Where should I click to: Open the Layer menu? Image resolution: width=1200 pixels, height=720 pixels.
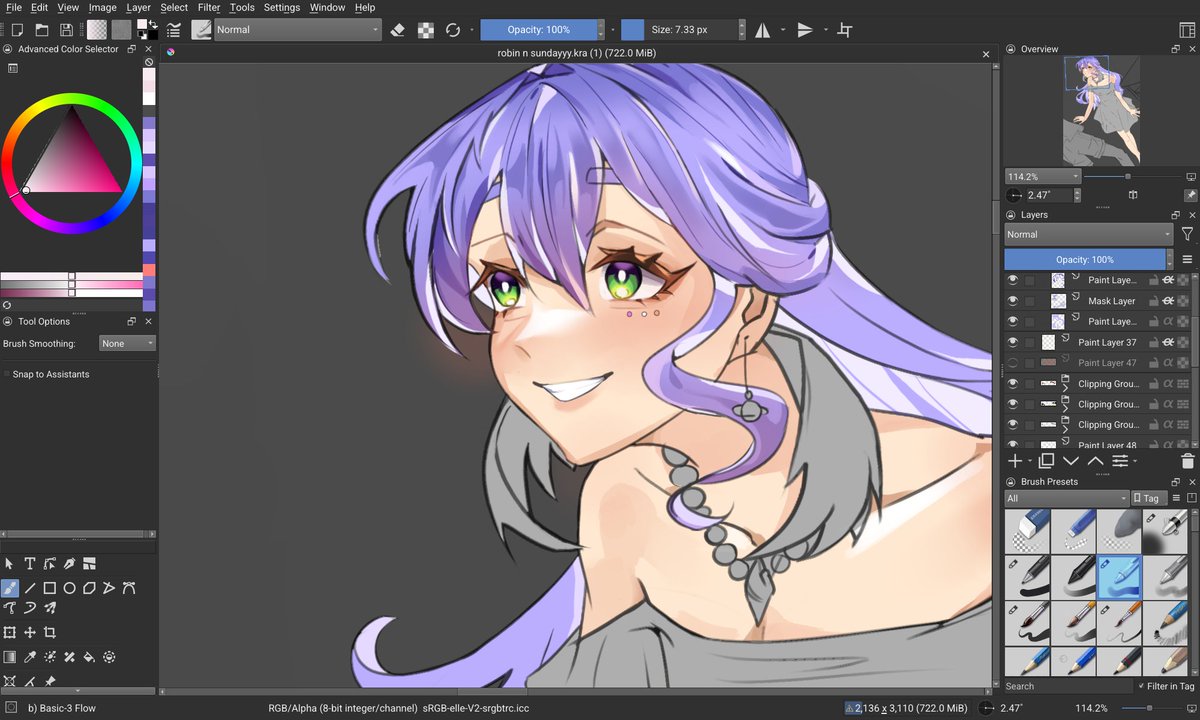click(x=138, y=7)
